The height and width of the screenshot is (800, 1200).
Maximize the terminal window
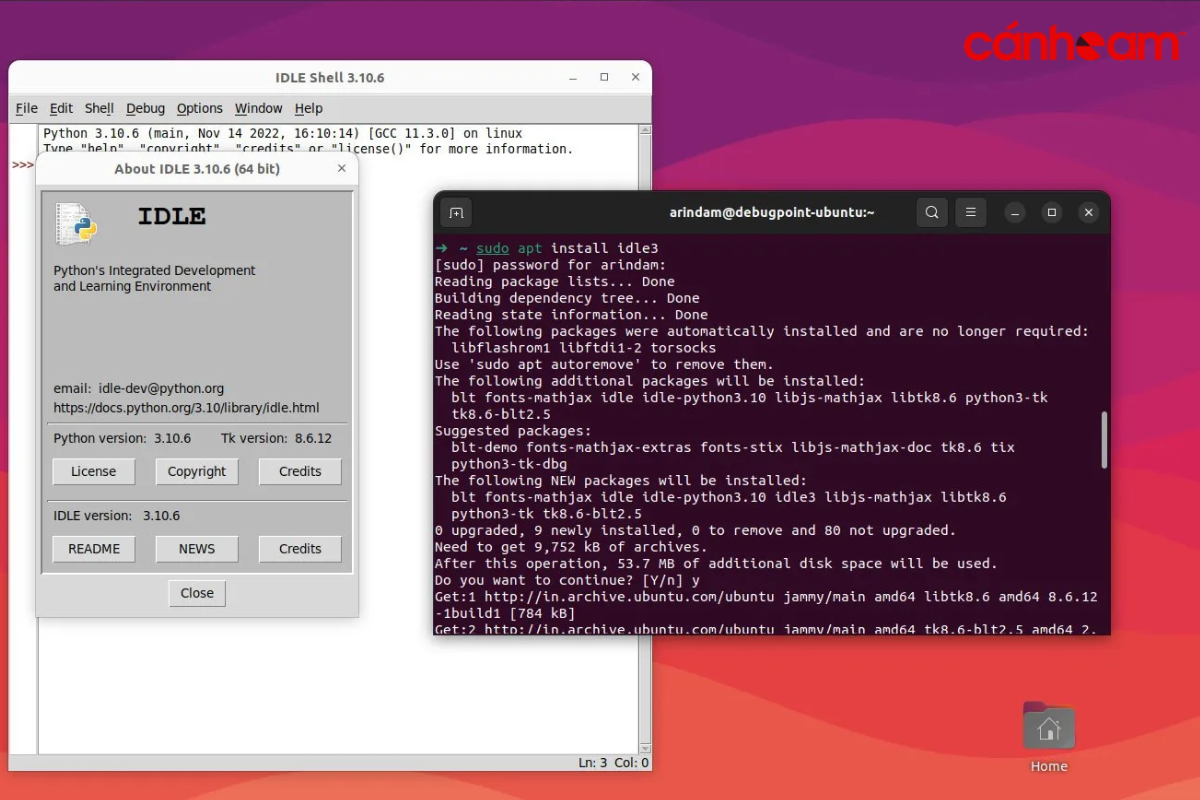point(1051,213)
